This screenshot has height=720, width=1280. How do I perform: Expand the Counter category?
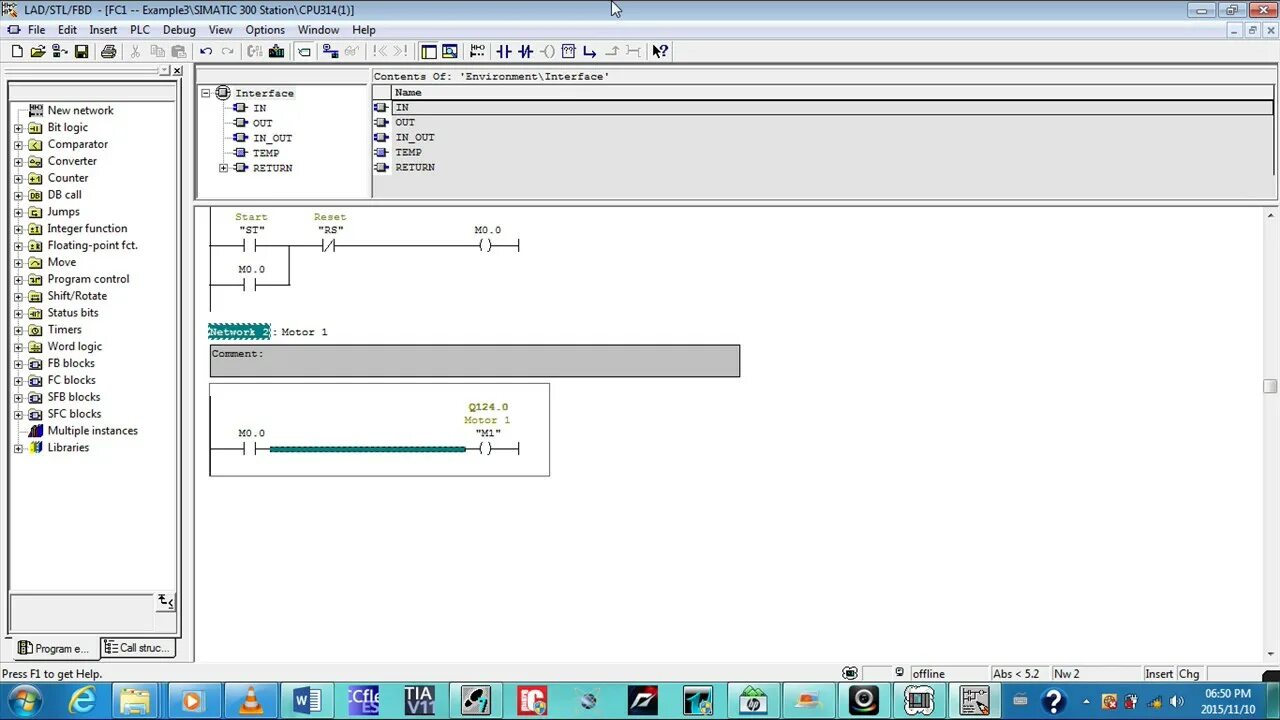click(18, 178)
